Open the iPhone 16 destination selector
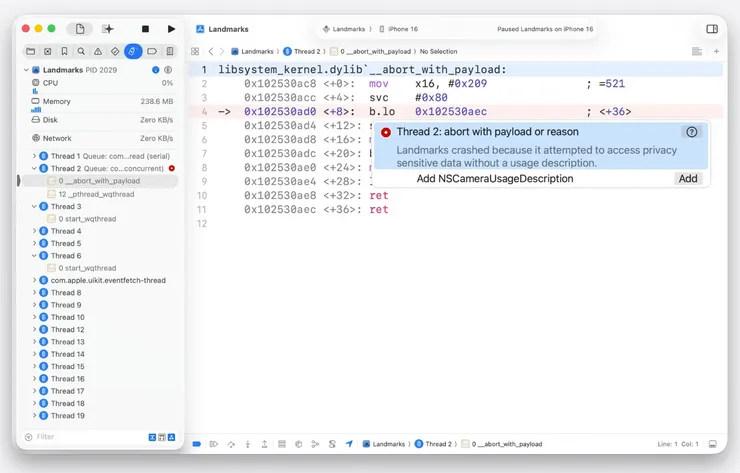This screenshot has width=740, height=473. coord(399,29)
